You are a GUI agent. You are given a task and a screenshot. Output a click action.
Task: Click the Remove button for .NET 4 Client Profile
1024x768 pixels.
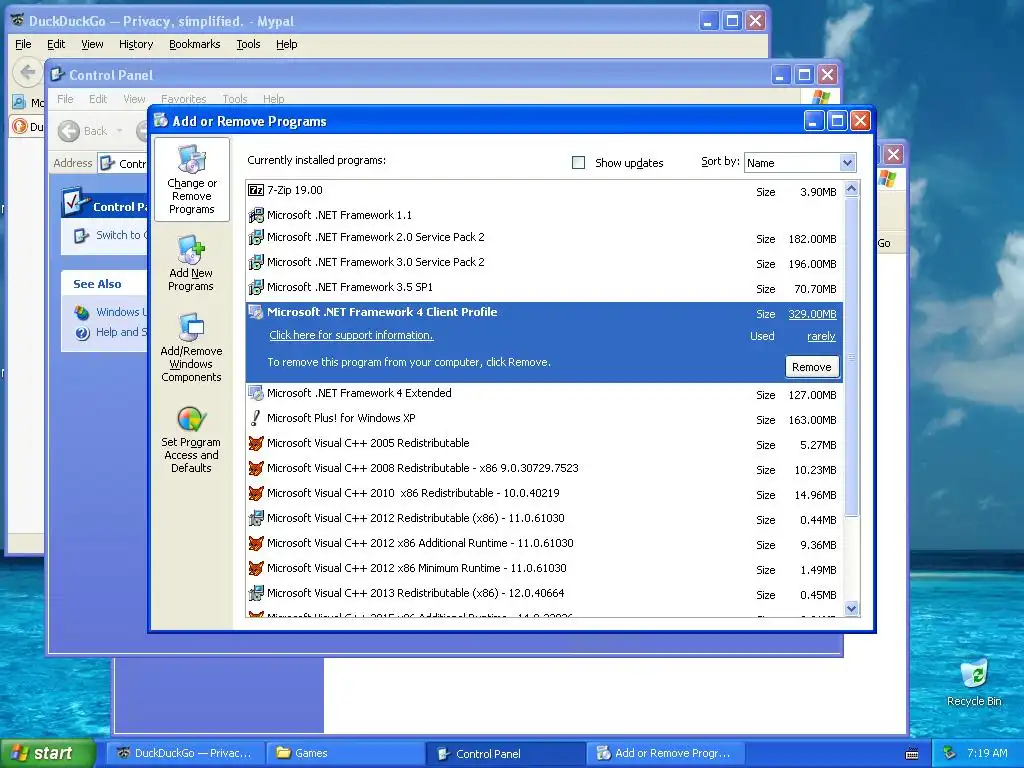click(811, 367)
